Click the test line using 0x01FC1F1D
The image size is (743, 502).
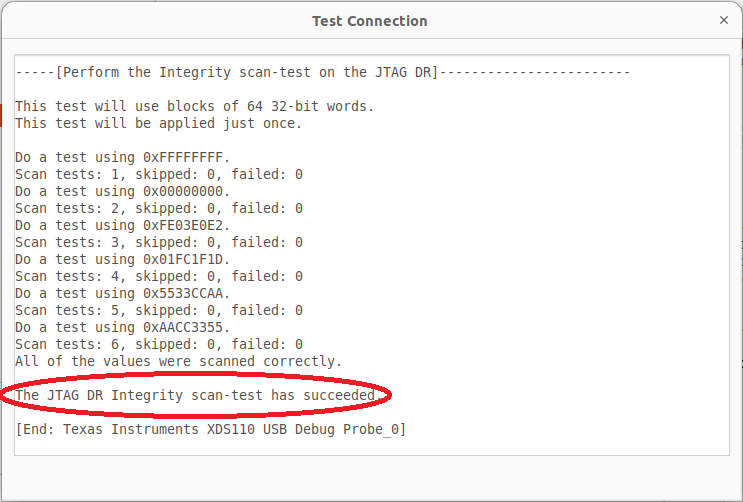[122, 259]
